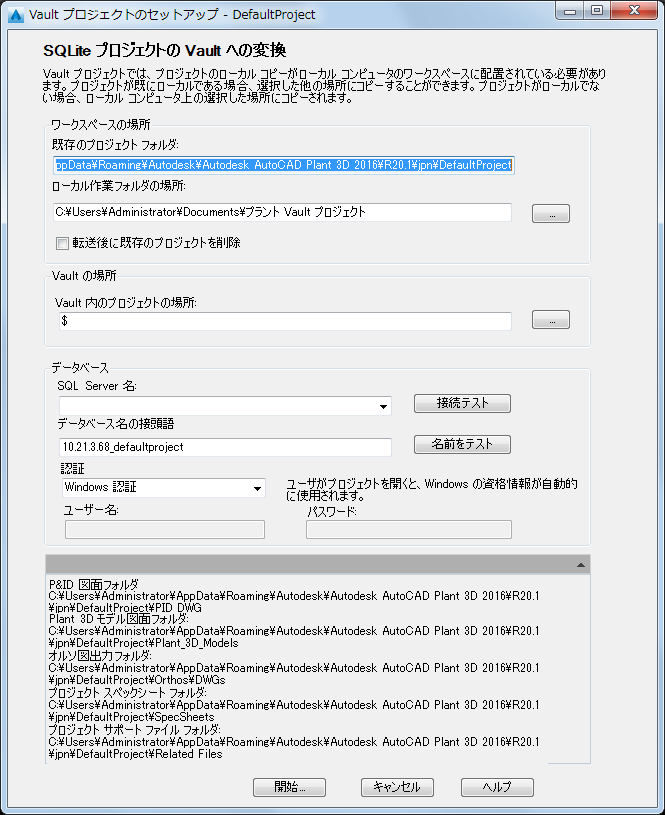665x815 pixels.
Task: Click the SQLite プロジェクトの Vault への変換 heading
Action: [164, 50]
